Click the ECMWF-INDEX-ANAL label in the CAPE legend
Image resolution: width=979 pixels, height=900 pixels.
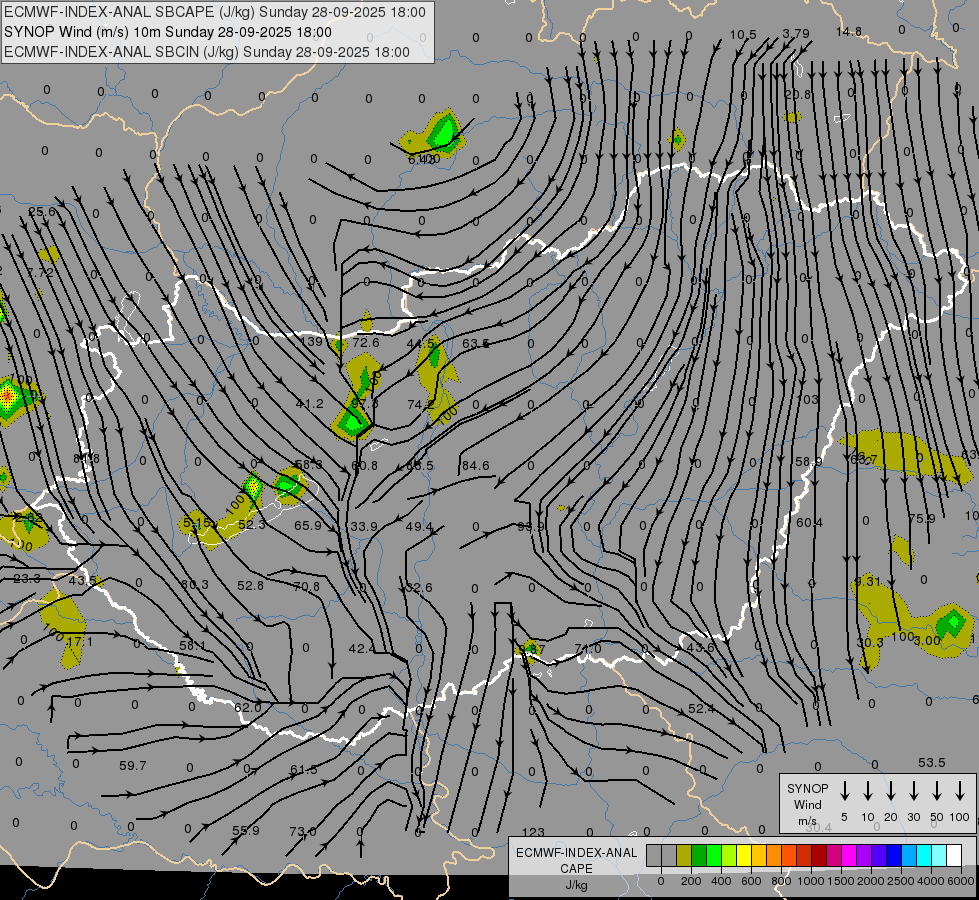click(576, 853)
